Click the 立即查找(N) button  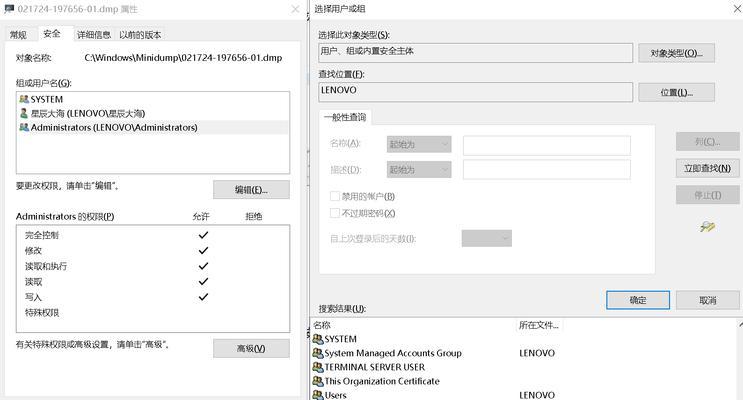click(x=707, y=168)
